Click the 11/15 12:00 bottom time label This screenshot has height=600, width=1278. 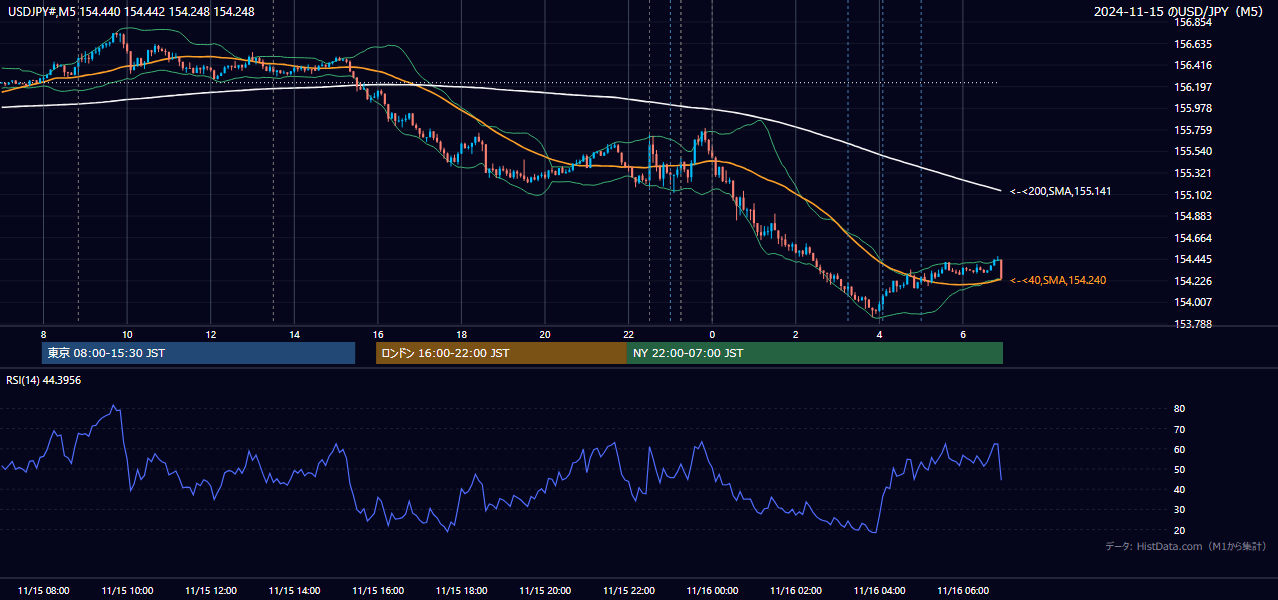(211, 591)
